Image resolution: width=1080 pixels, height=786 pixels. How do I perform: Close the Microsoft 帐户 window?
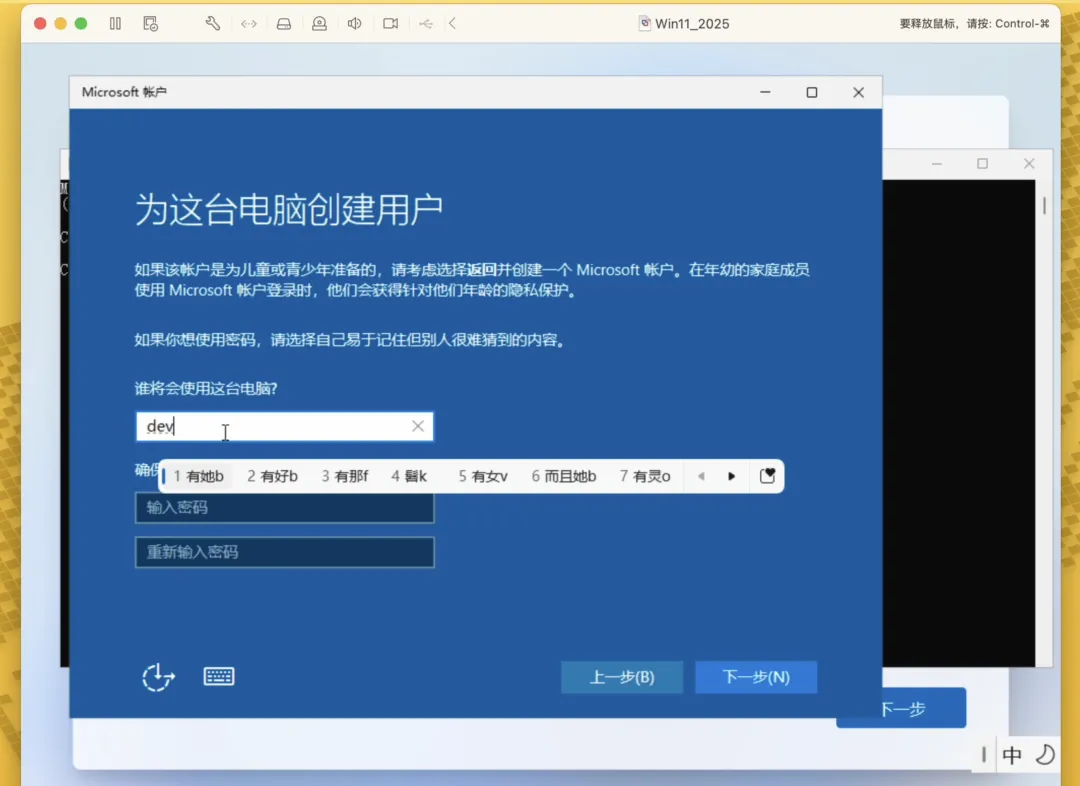tap(858, 92)
